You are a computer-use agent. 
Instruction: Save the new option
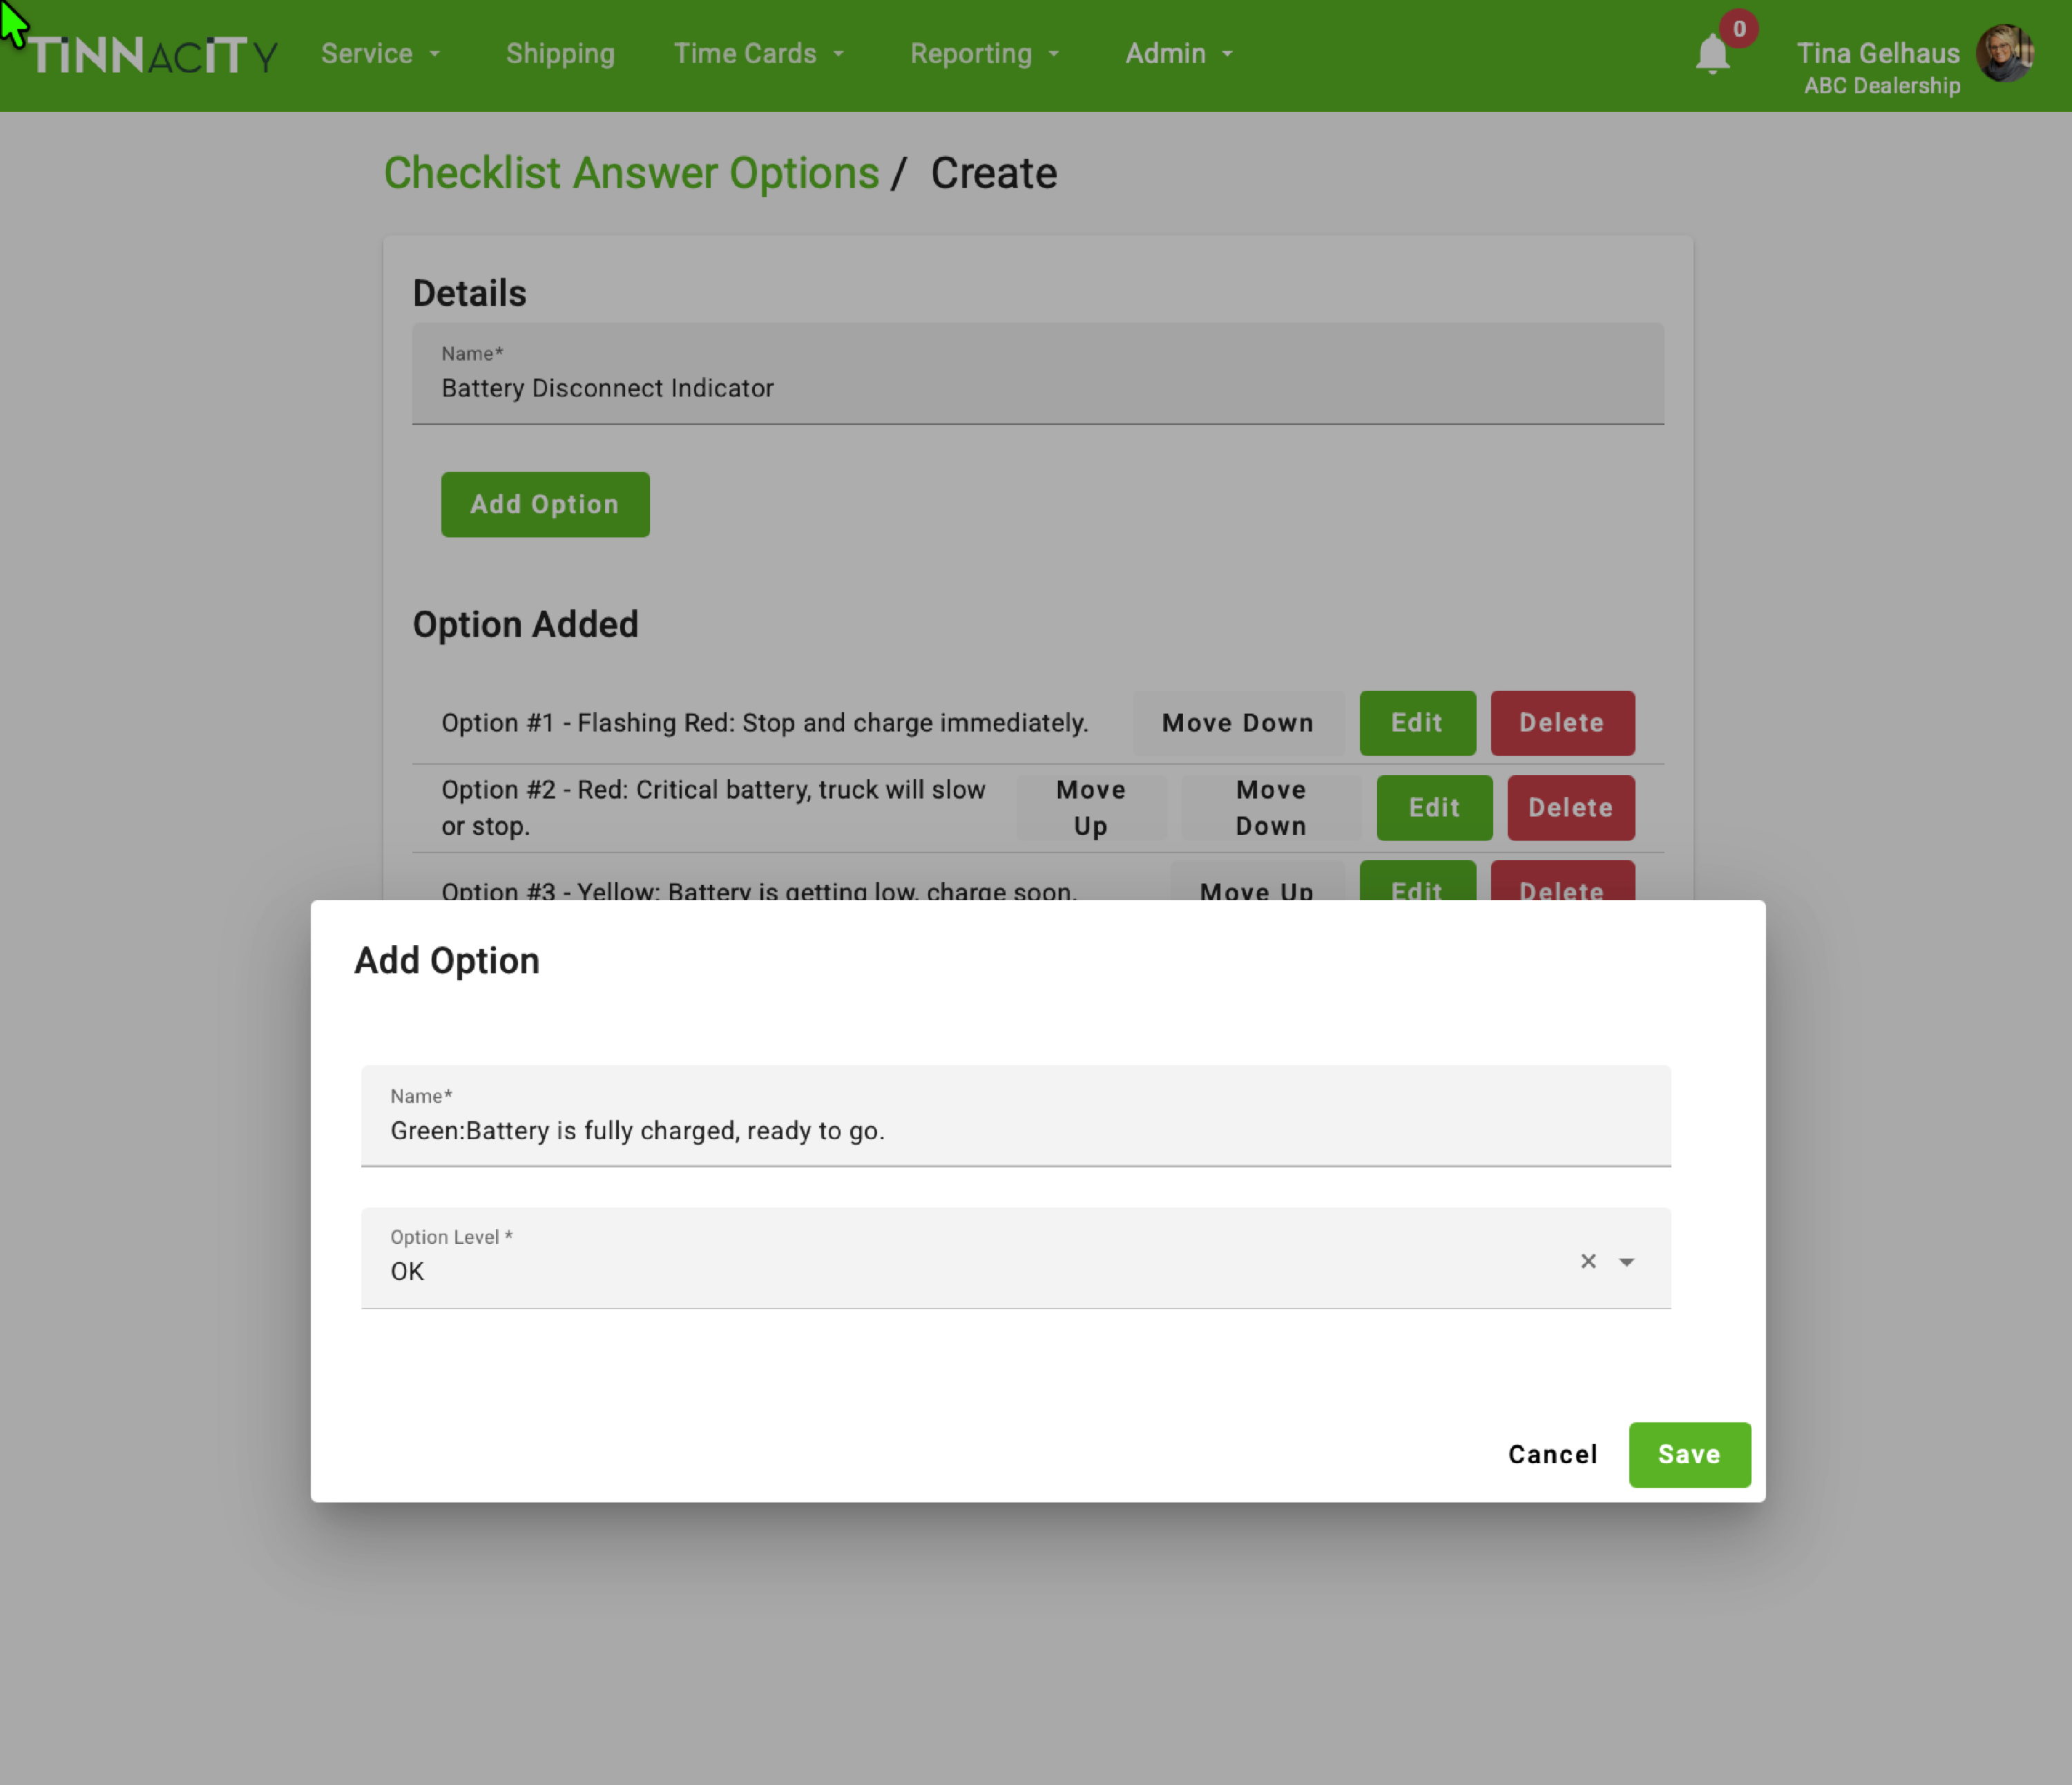click(1689, 1454)
